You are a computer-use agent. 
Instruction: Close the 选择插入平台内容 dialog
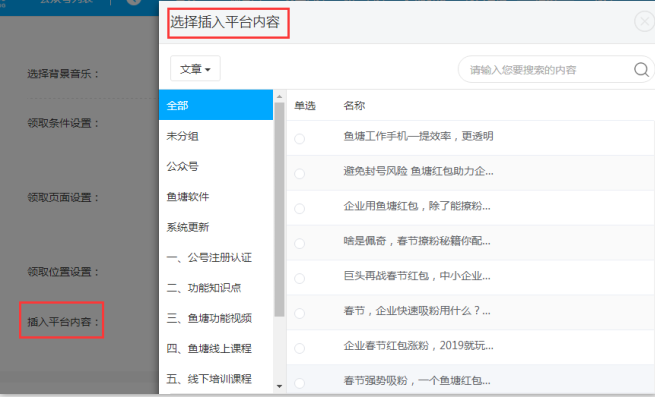click(645, 21)
